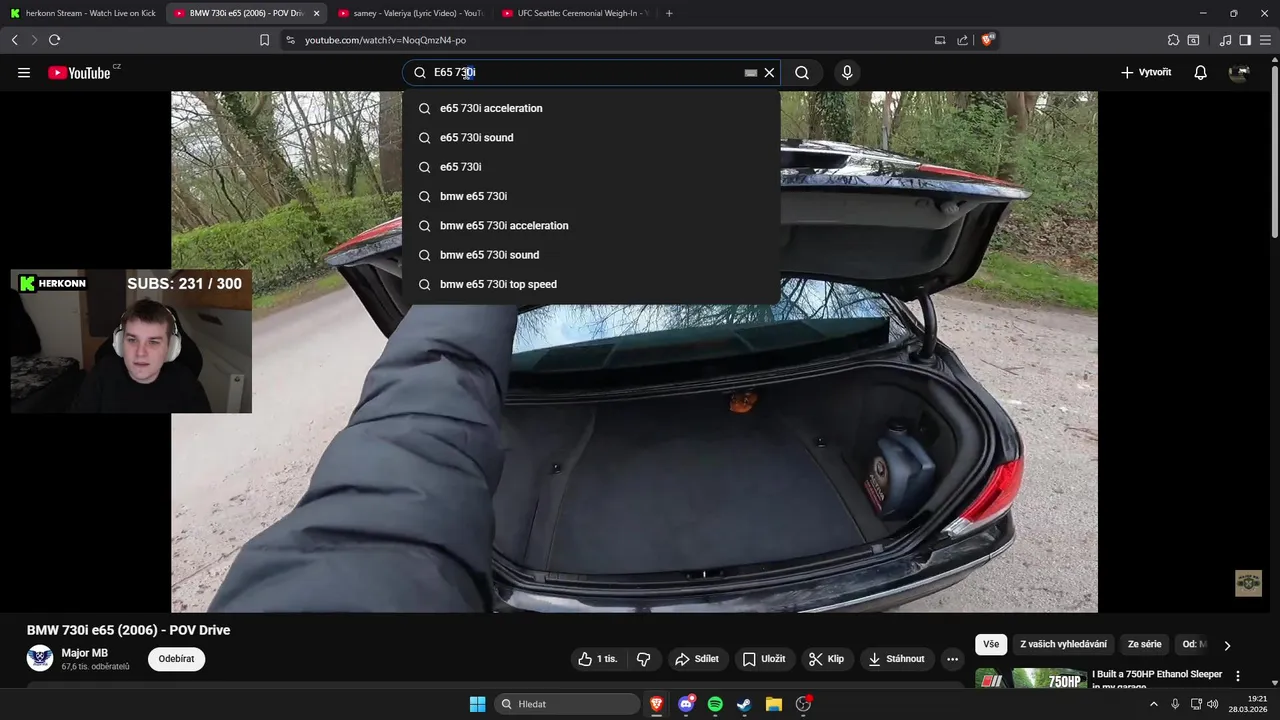Close the BMW 730i e65 tab

tap(317, 13)
